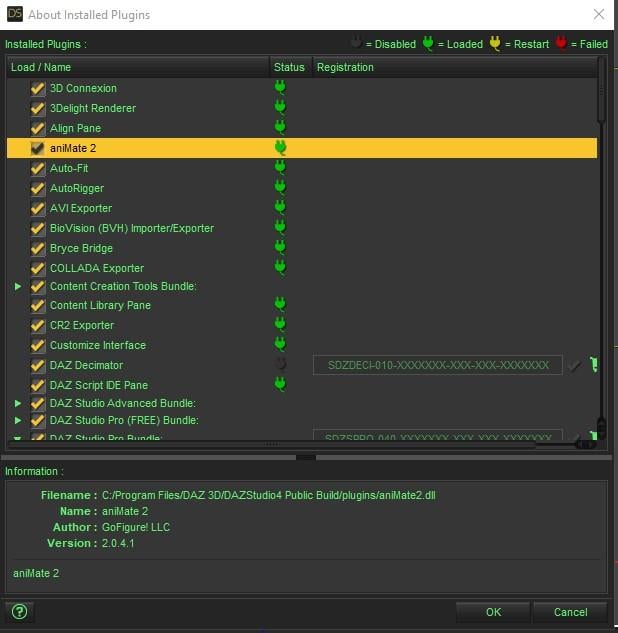Click the Bryce Bridge status plug icon
Image resolution: width=618 pixels, height=633 pixels.
coord(280,247)
